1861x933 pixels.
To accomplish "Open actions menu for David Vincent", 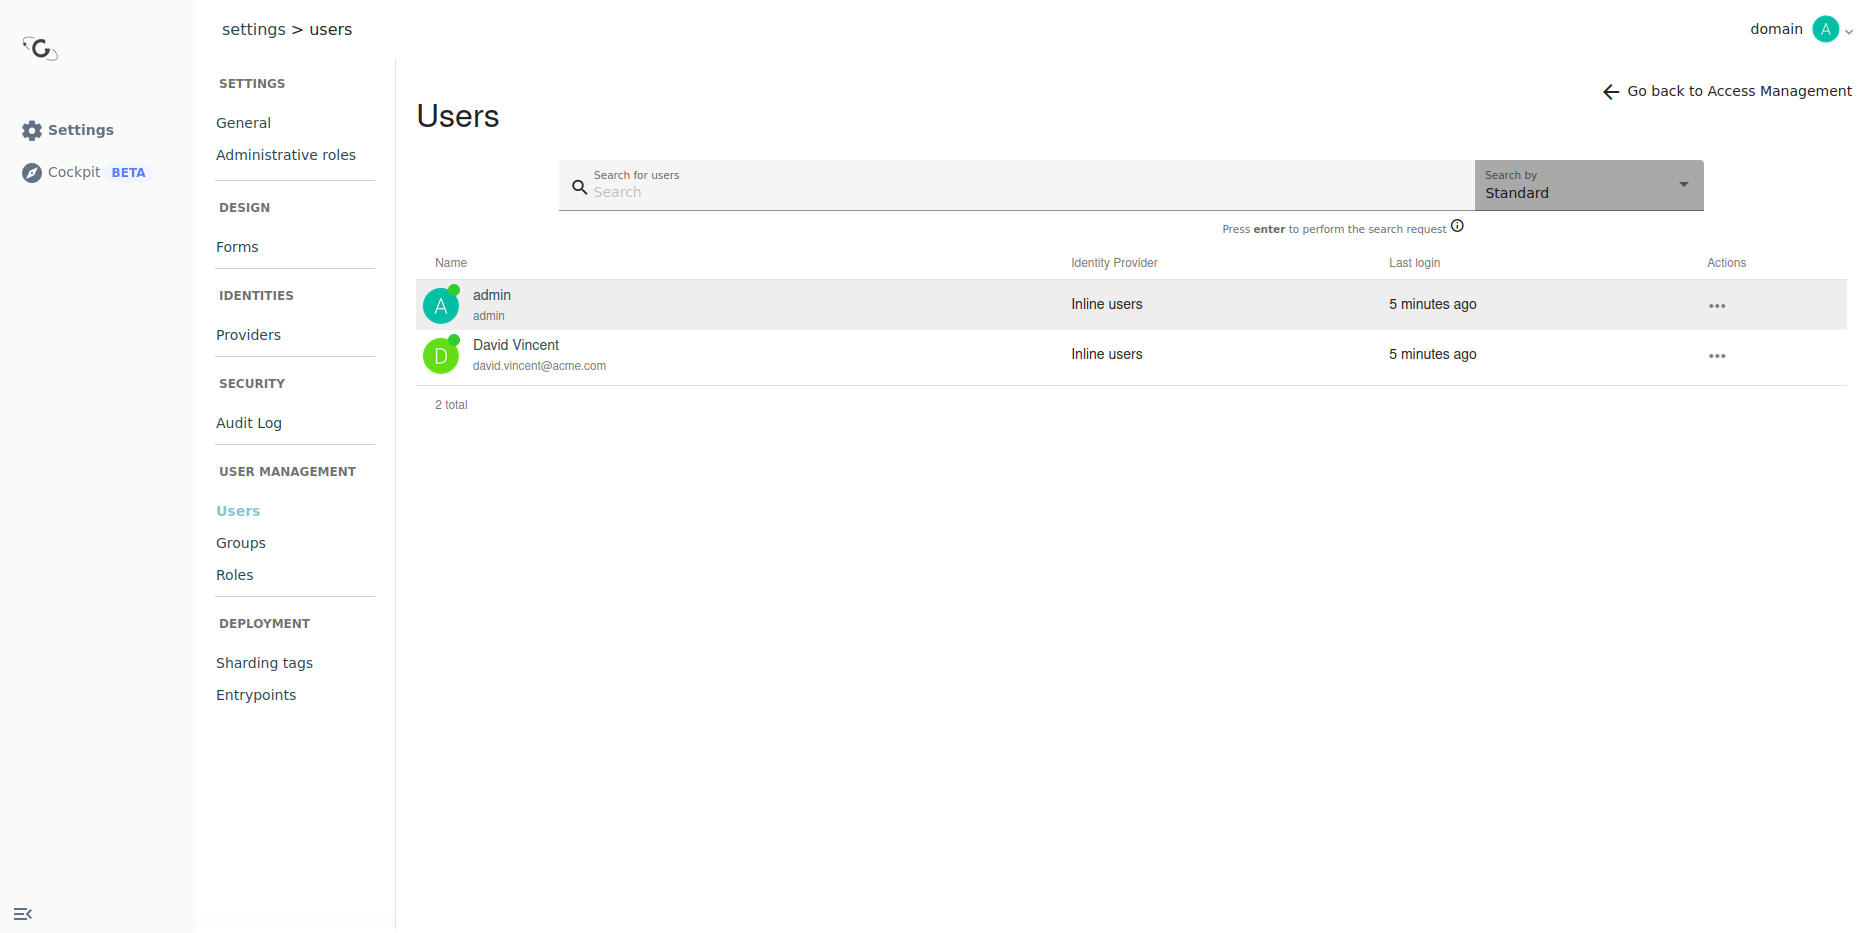I will pos(1716,356).
